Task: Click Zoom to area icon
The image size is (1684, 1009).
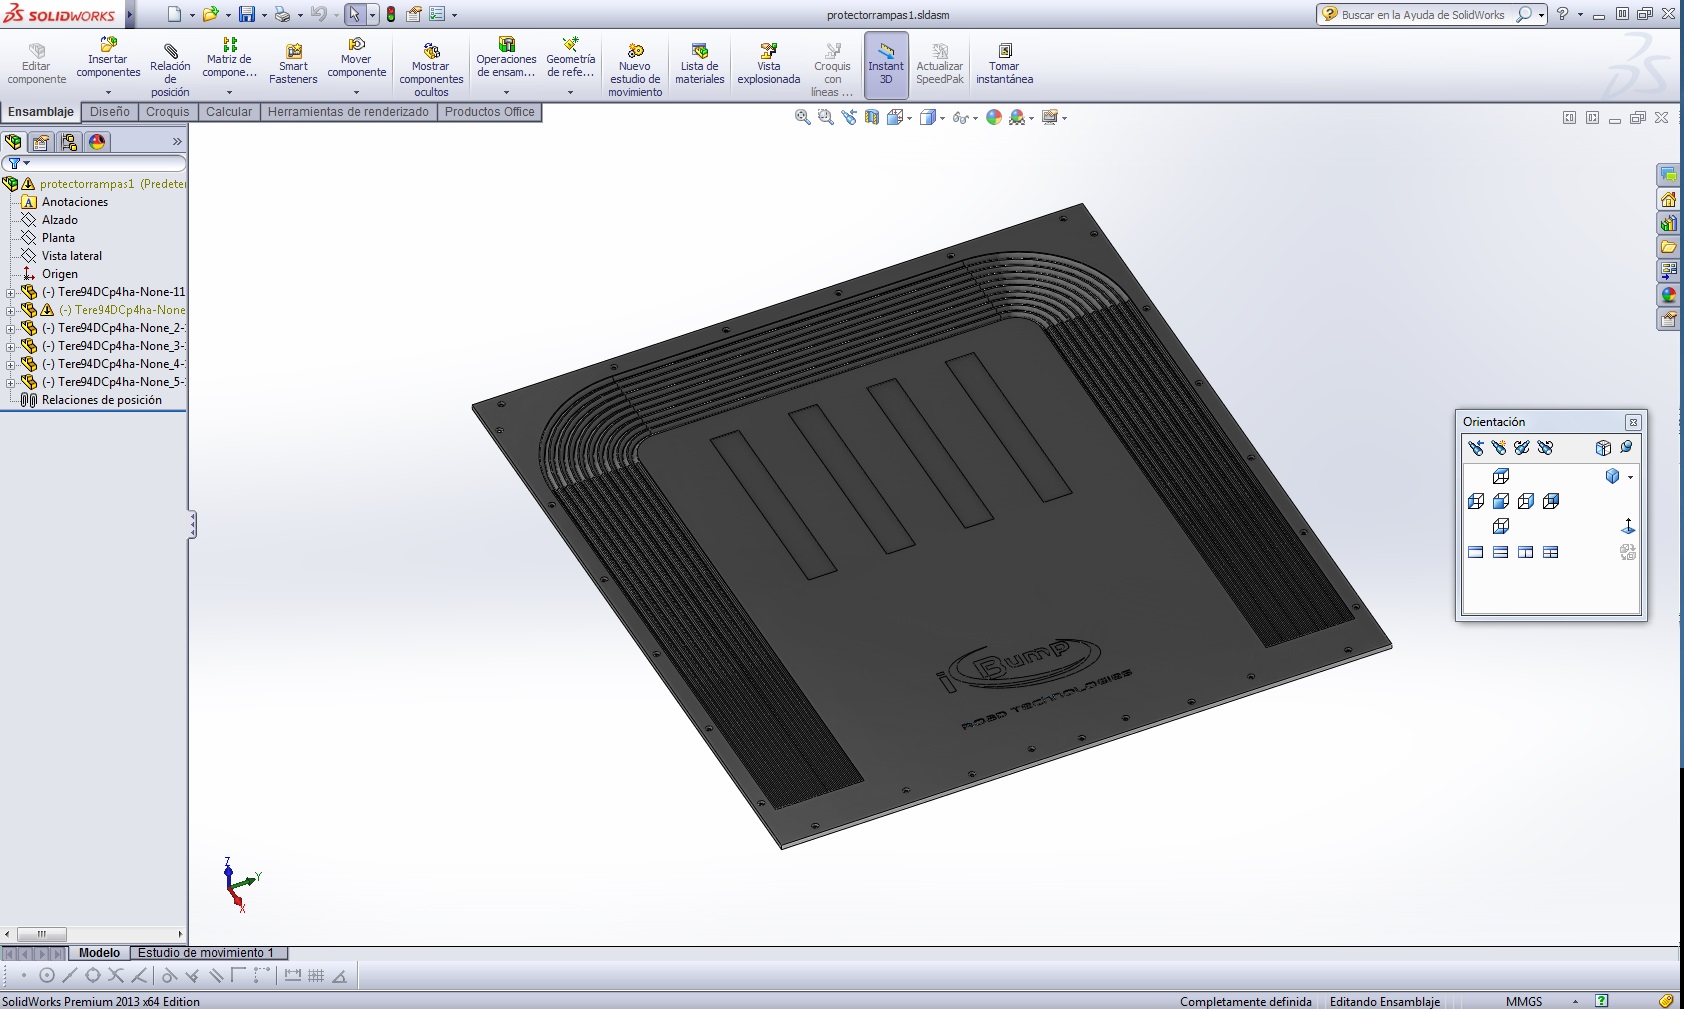Action: pos(825,118)
